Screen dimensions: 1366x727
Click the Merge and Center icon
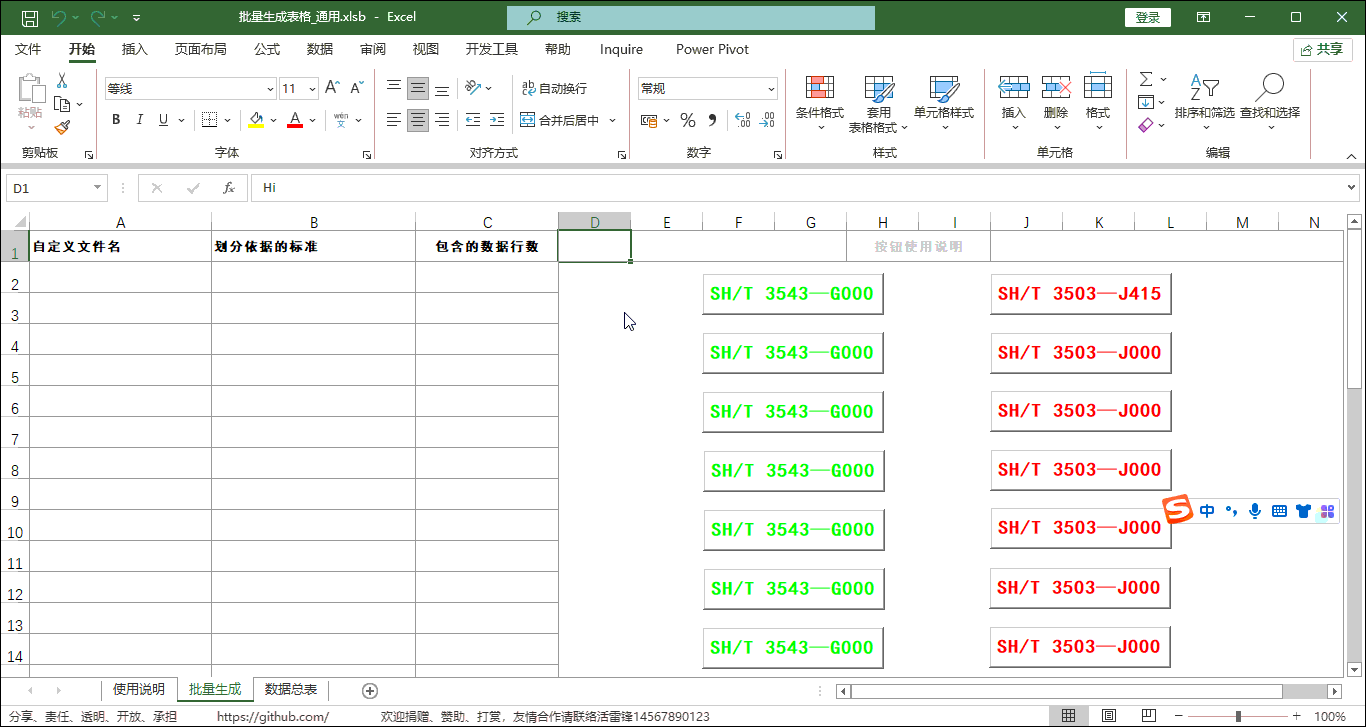[529, 120]
